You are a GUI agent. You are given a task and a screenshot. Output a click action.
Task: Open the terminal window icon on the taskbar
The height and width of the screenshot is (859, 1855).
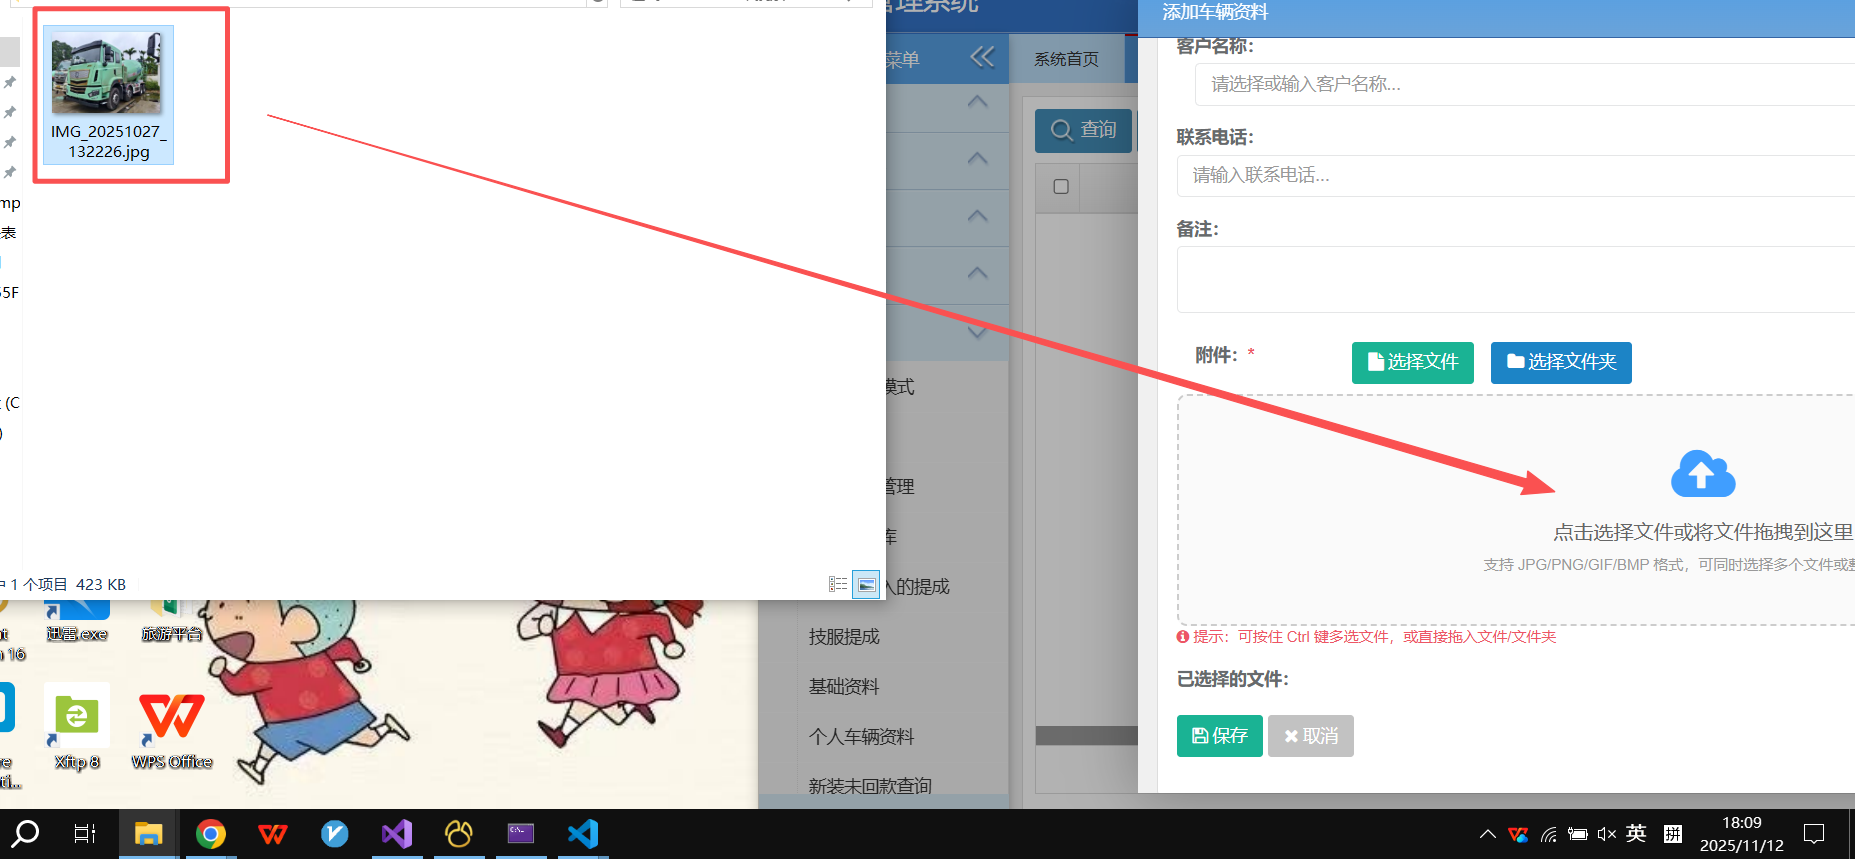(x=521, y=833)
